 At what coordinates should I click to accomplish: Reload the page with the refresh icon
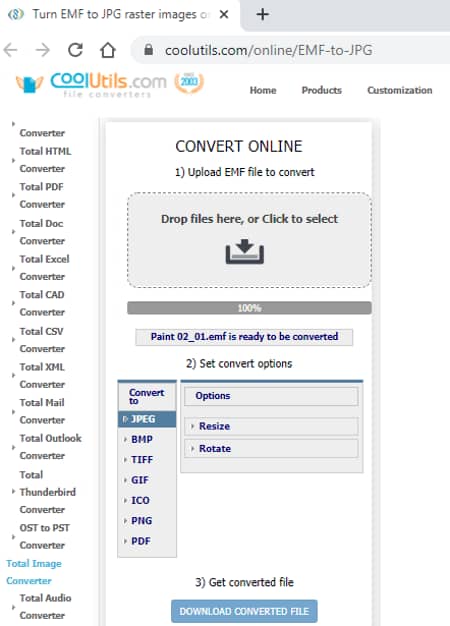pyautogui.click(x=75, y=50)
